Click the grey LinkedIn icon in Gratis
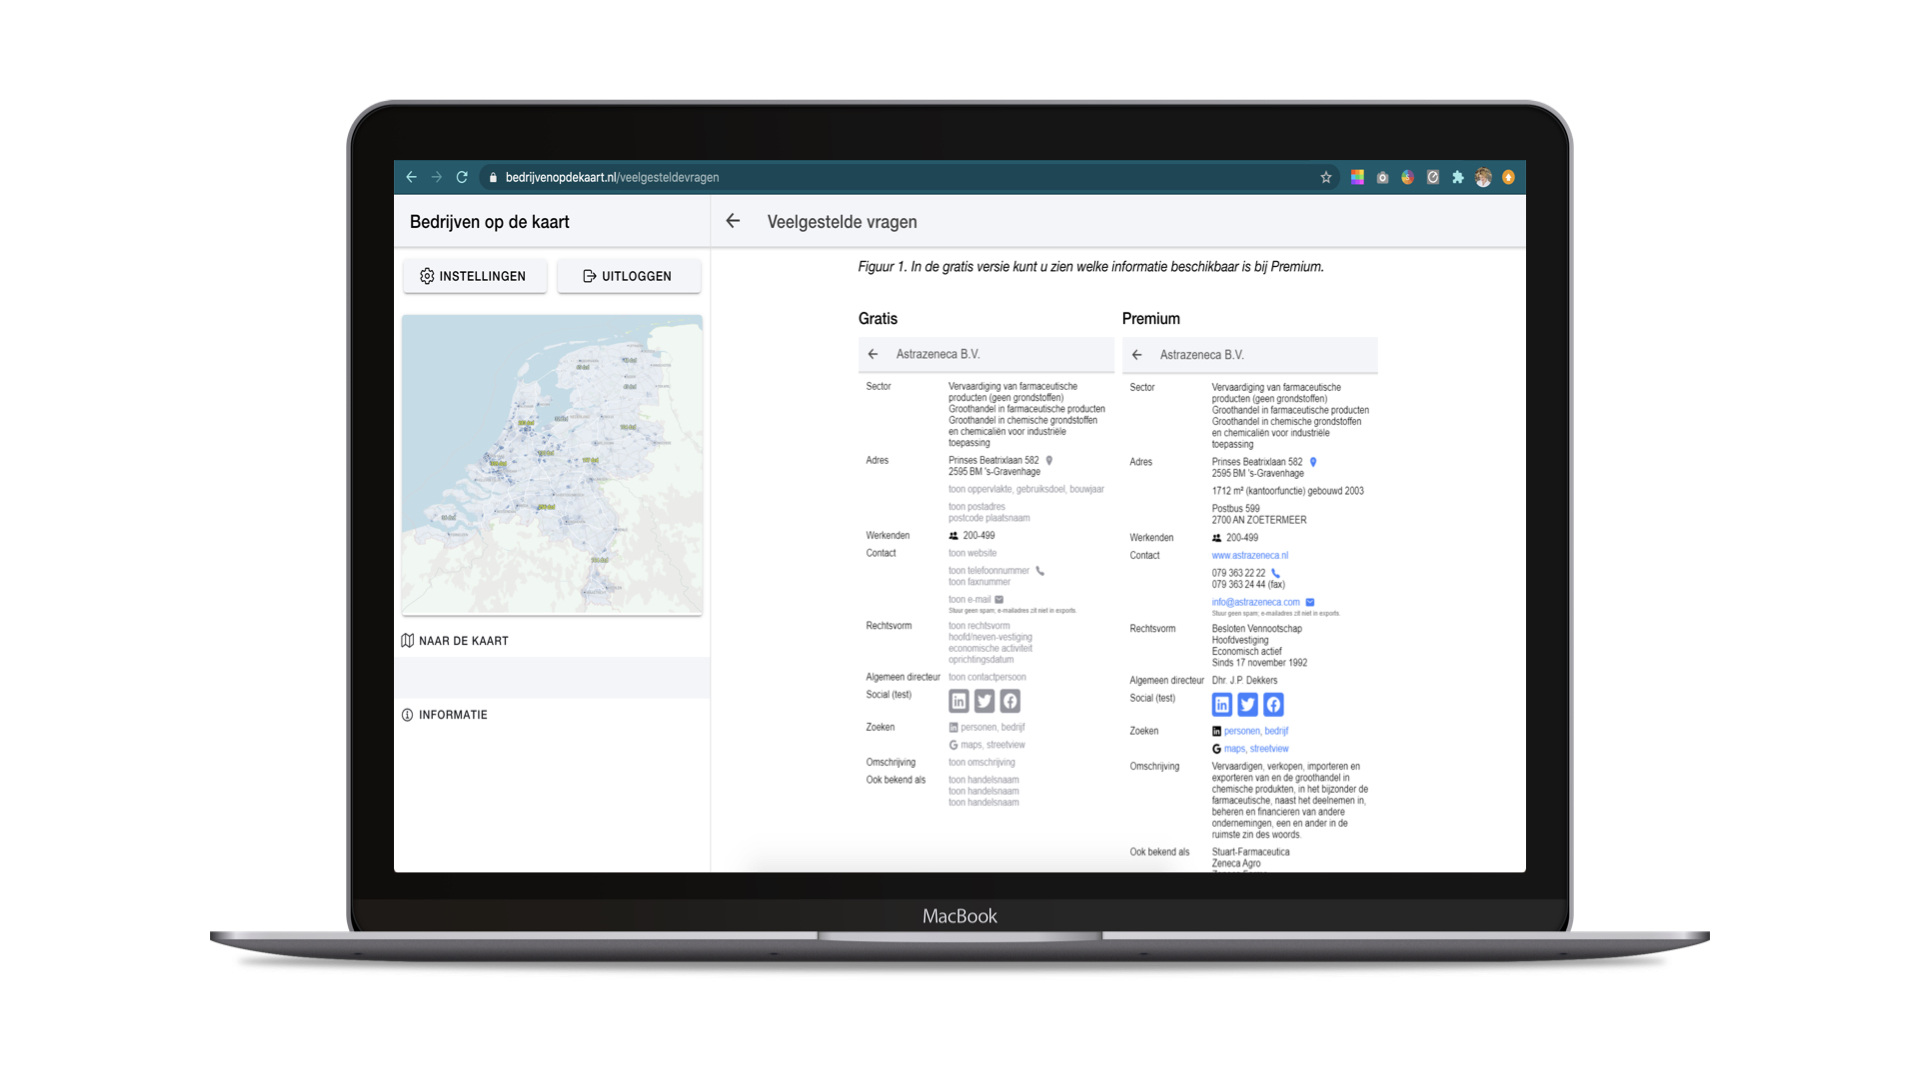Screen dimensions: 1920x1080 958,701
